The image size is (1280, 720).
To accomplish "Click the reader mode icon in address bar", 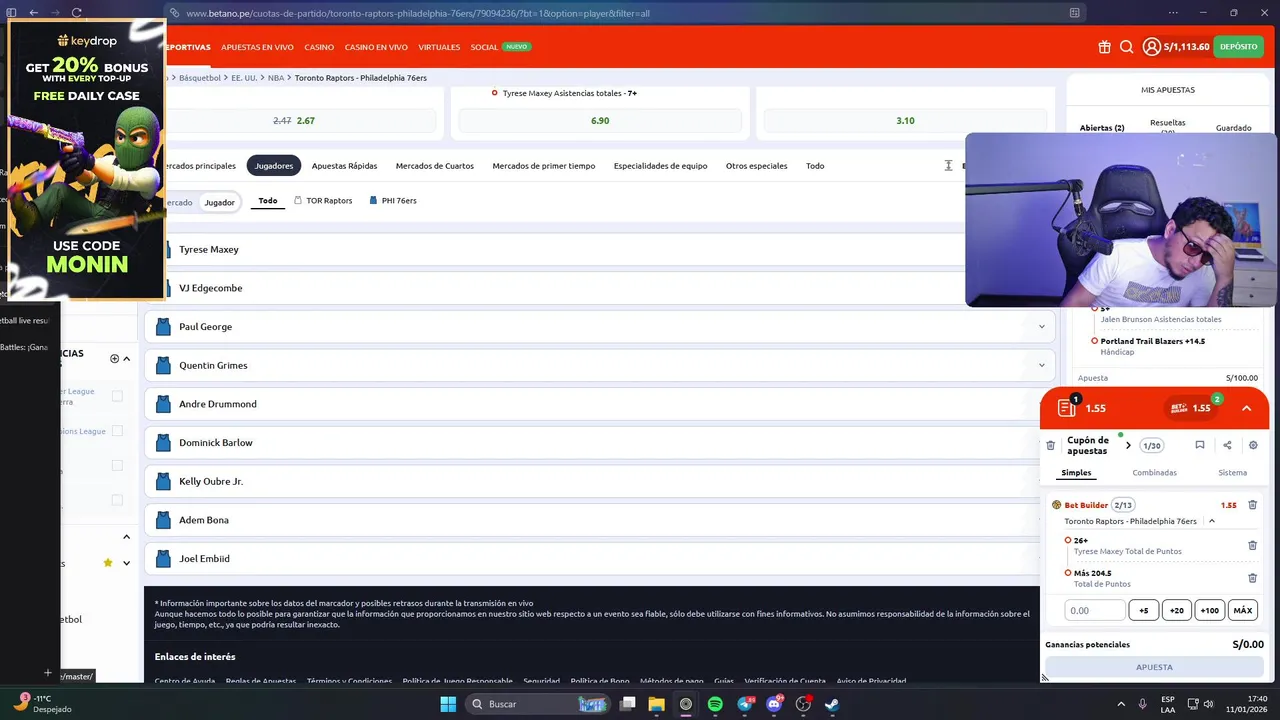I will (x=1075, y=13).
